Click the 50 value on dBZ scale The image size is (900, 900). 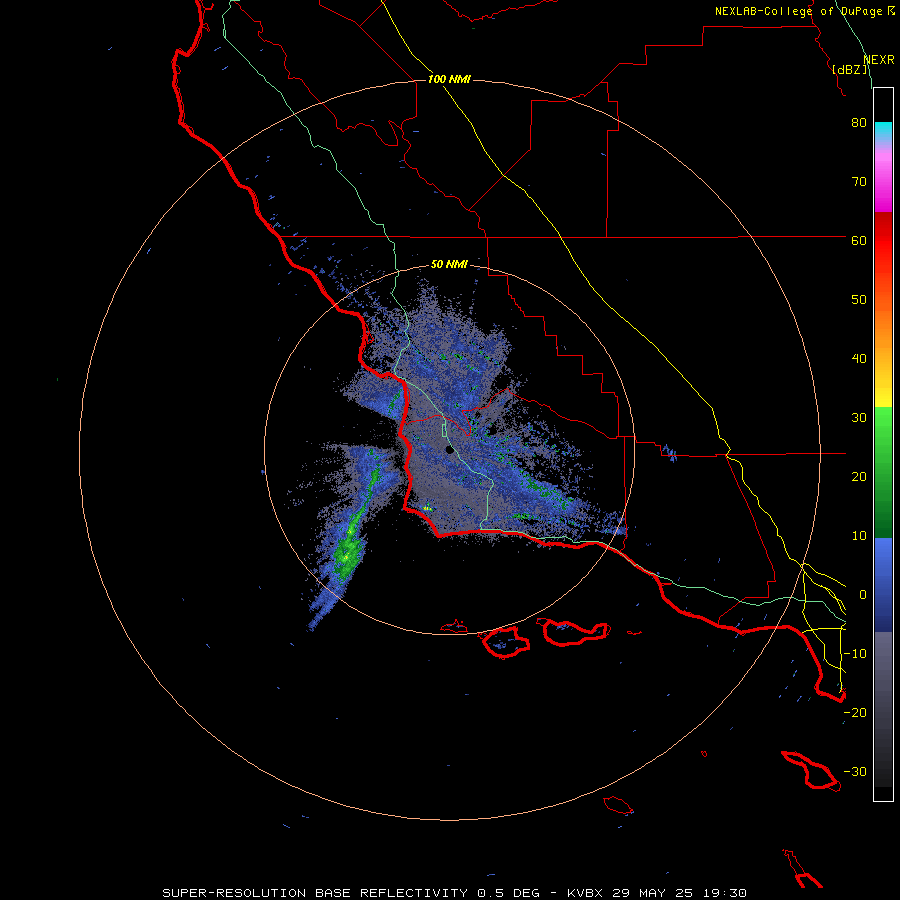coord(859,300)
